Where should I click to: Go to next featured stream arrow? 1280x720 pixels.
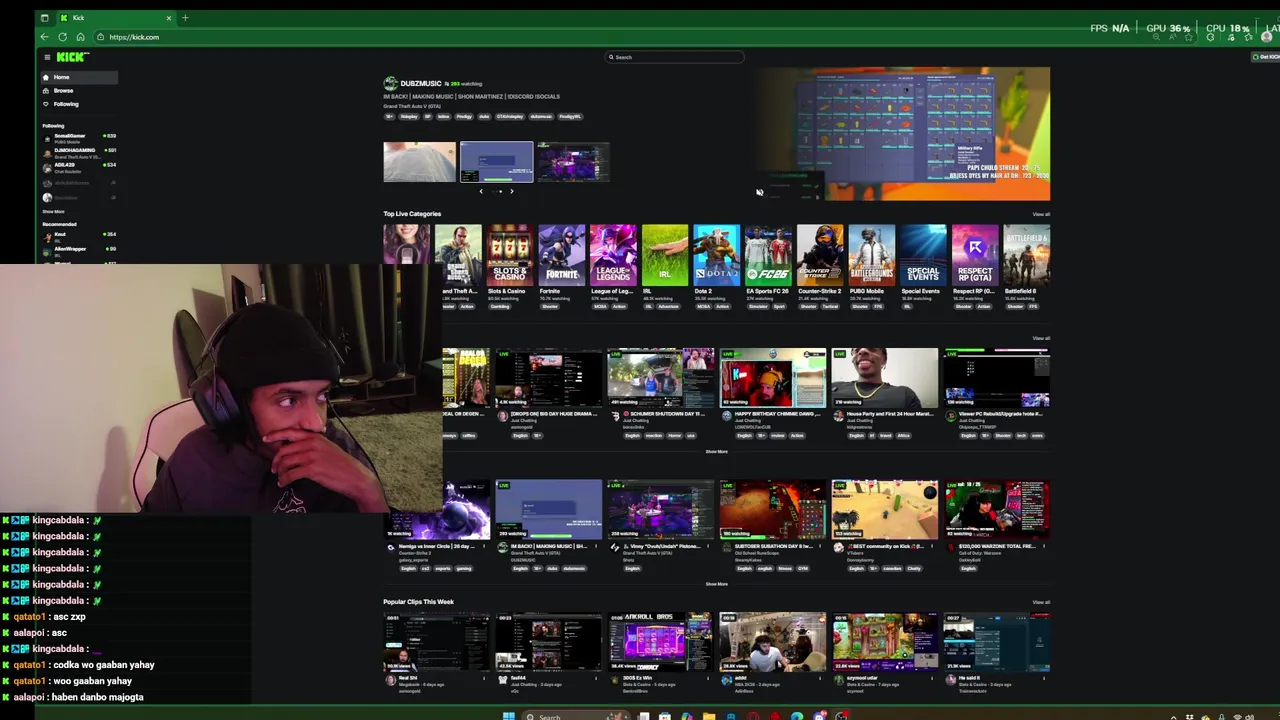pos(512,191)
